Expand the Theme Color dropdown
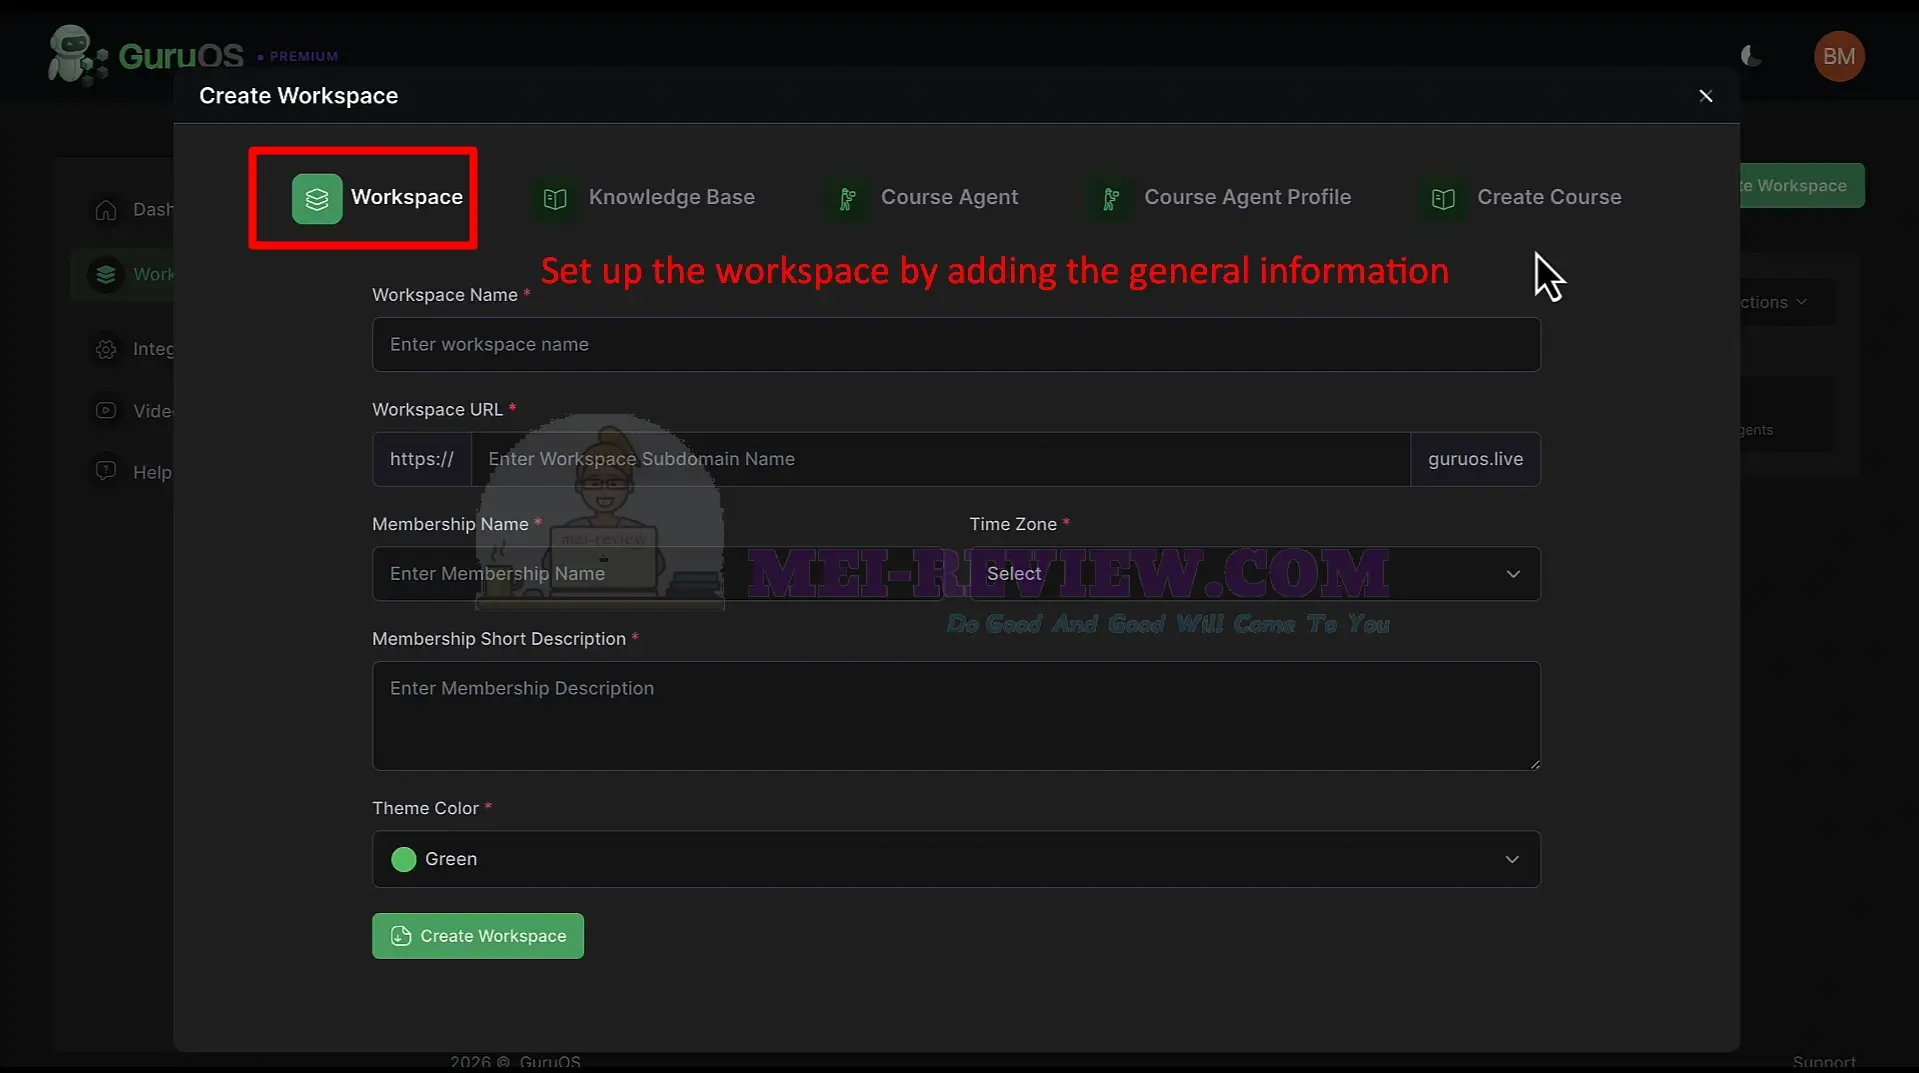 point(956,859)
